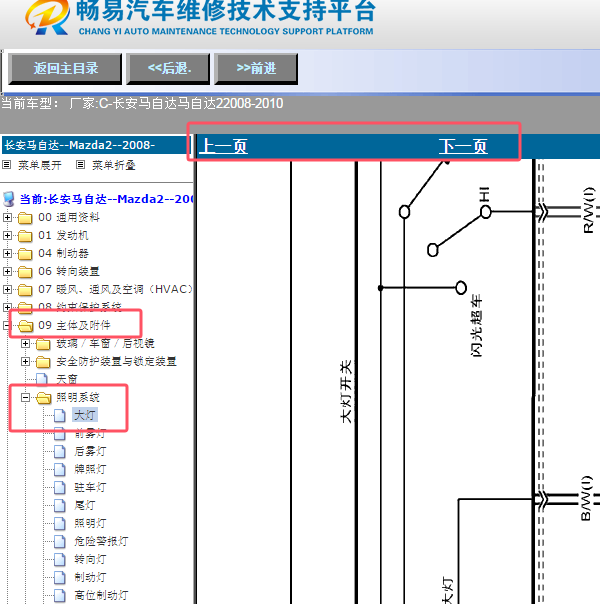Expand the 07 暖风、通风及空调 node
The height and width of the screenshot is (604, 600).
[x=7, y=289]
